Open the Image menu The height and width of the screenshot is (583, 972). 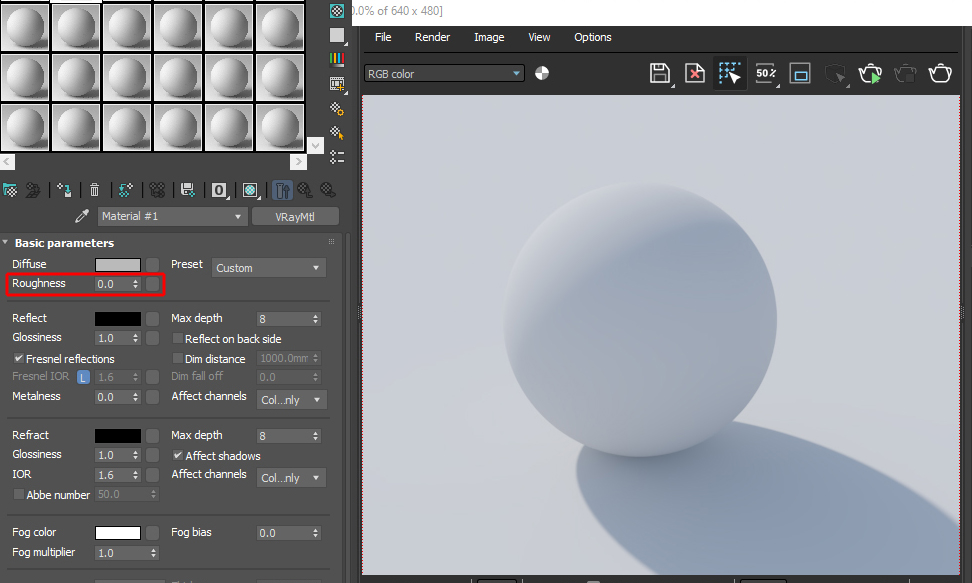(x=489, y=37)
